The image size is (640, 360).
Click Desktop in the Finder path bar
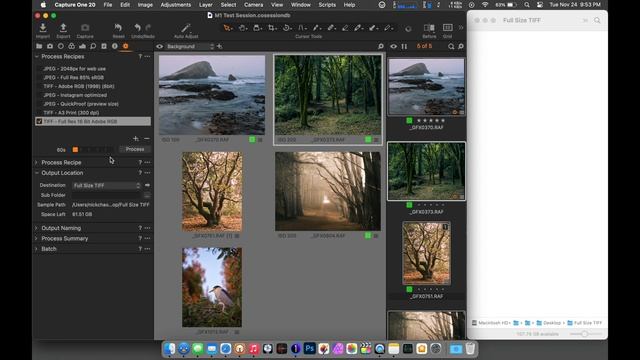pos(549,323)
